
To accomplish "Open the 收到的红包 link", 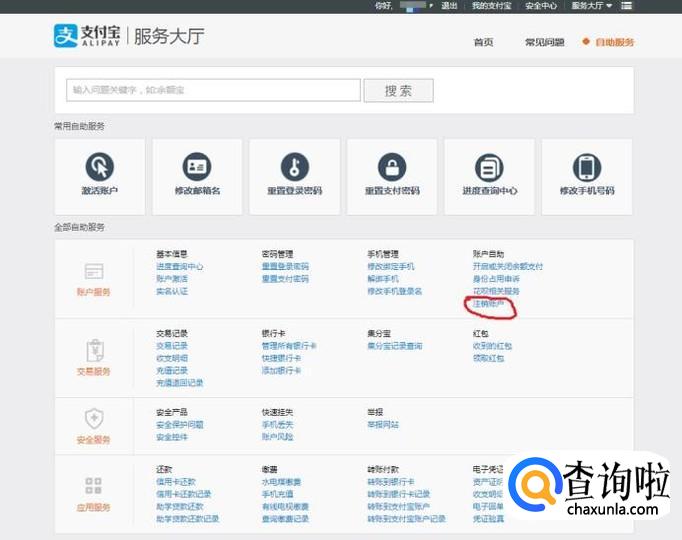I will (492, 346).
